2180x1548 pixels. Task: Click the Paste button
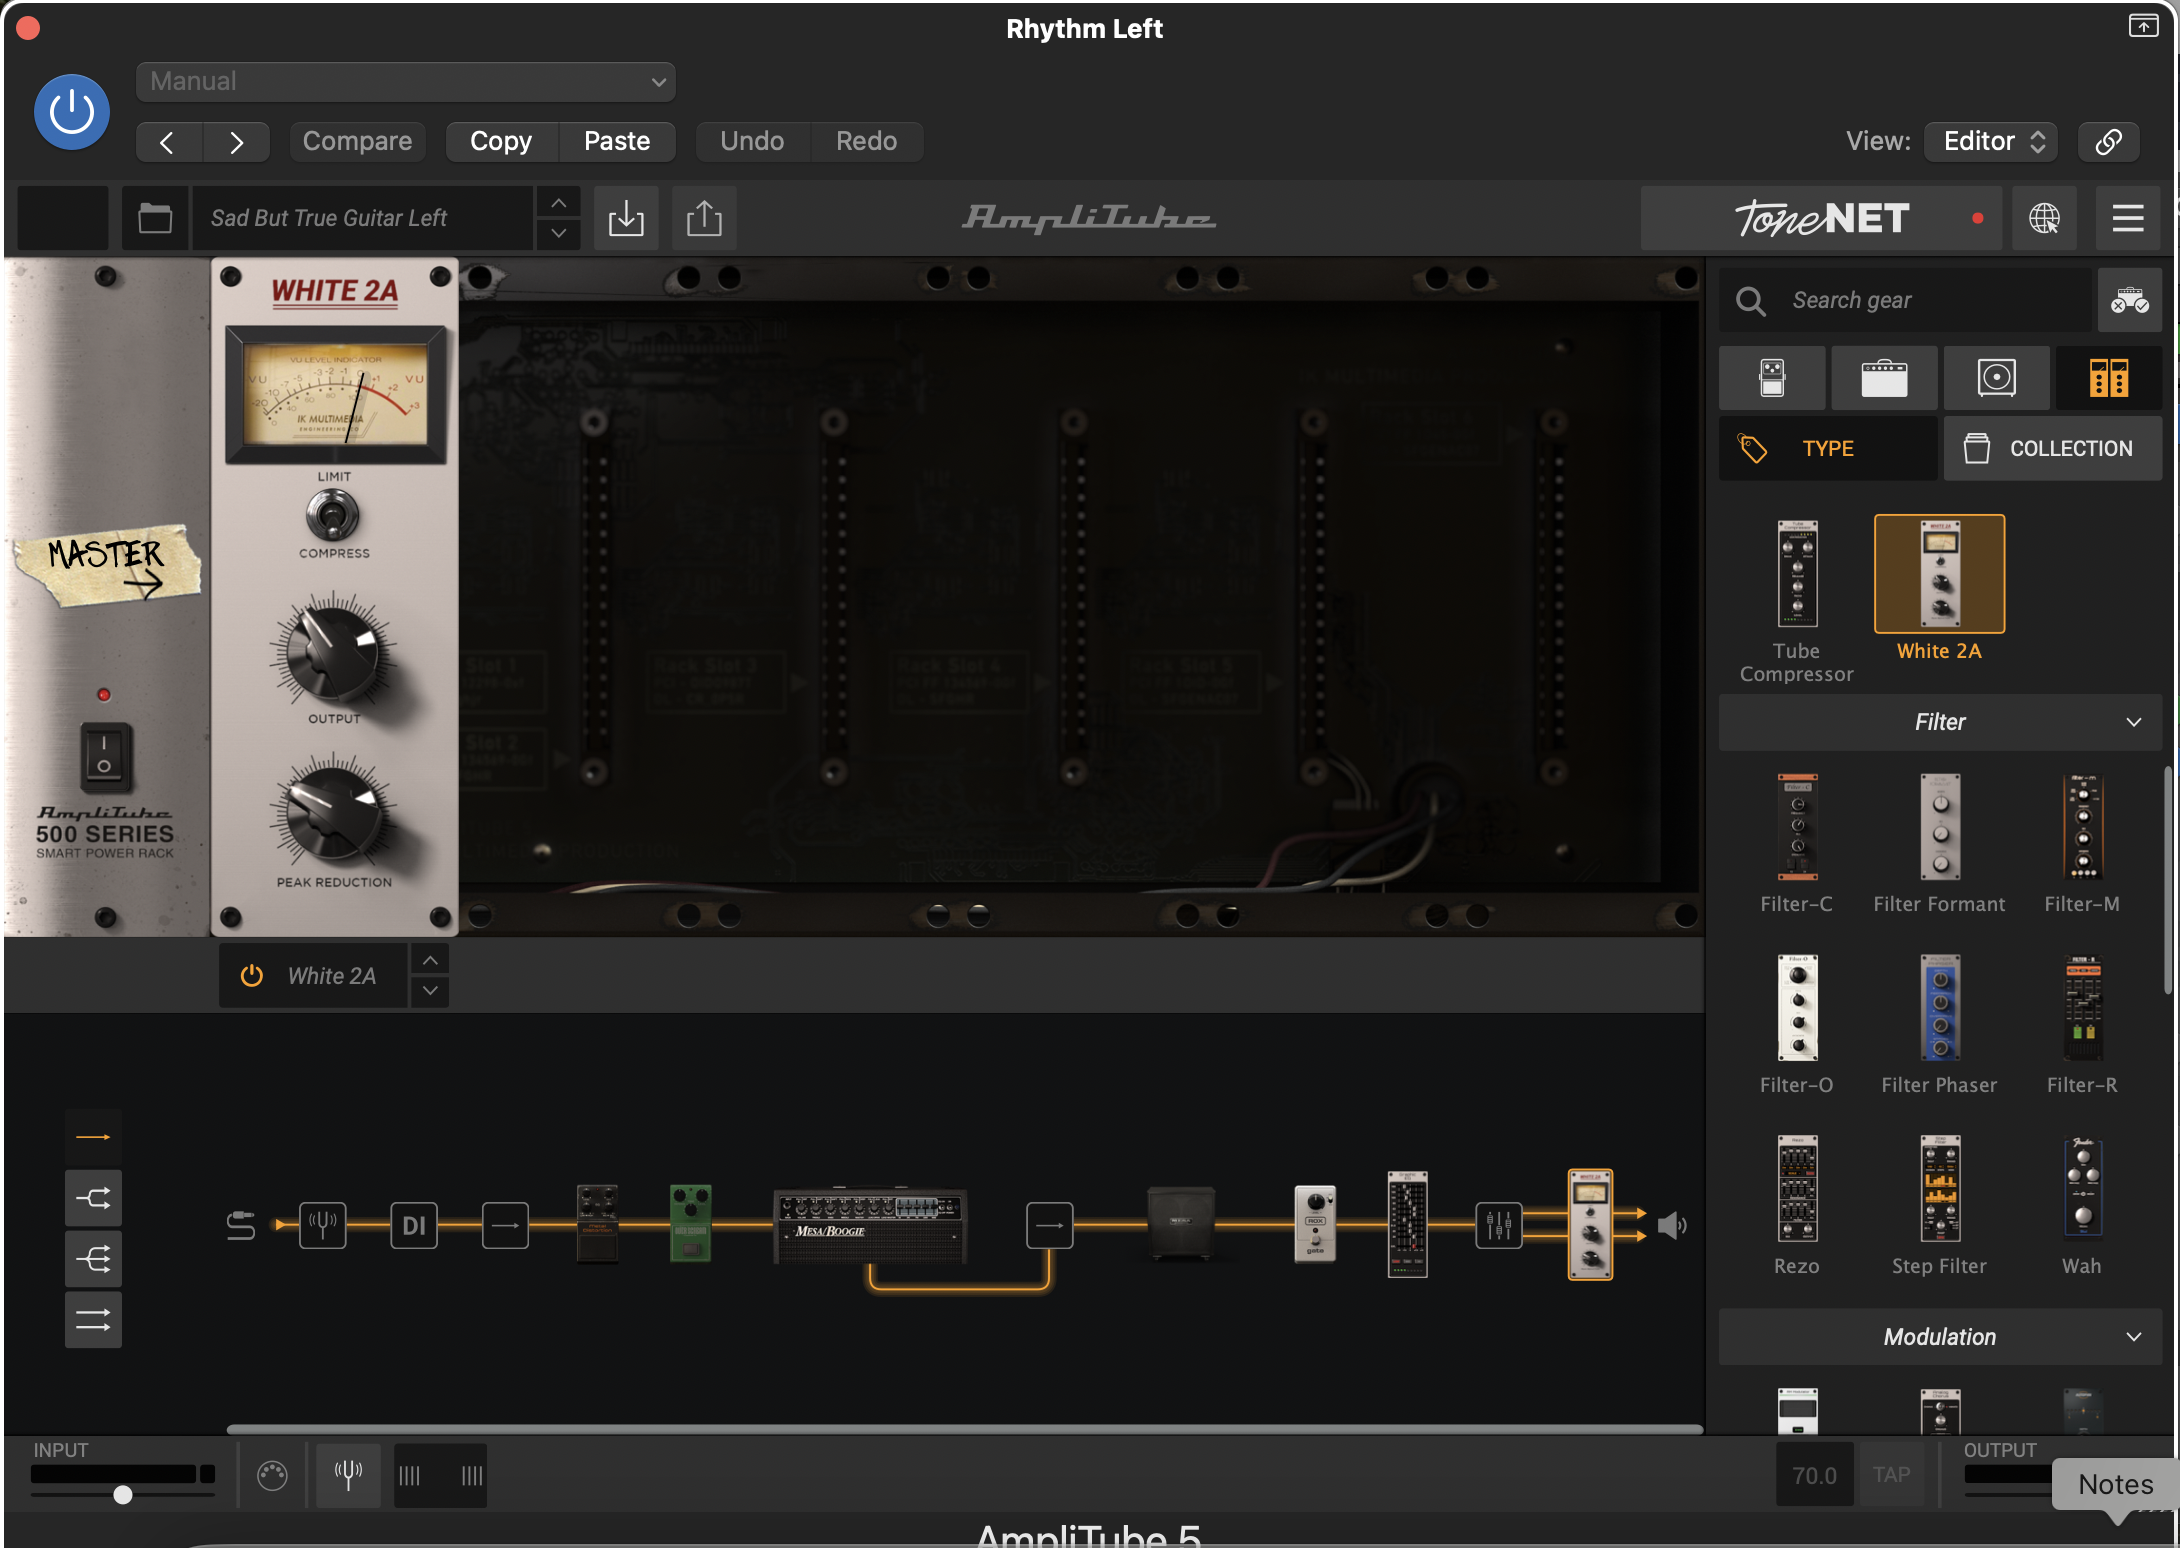coord(617,142)
